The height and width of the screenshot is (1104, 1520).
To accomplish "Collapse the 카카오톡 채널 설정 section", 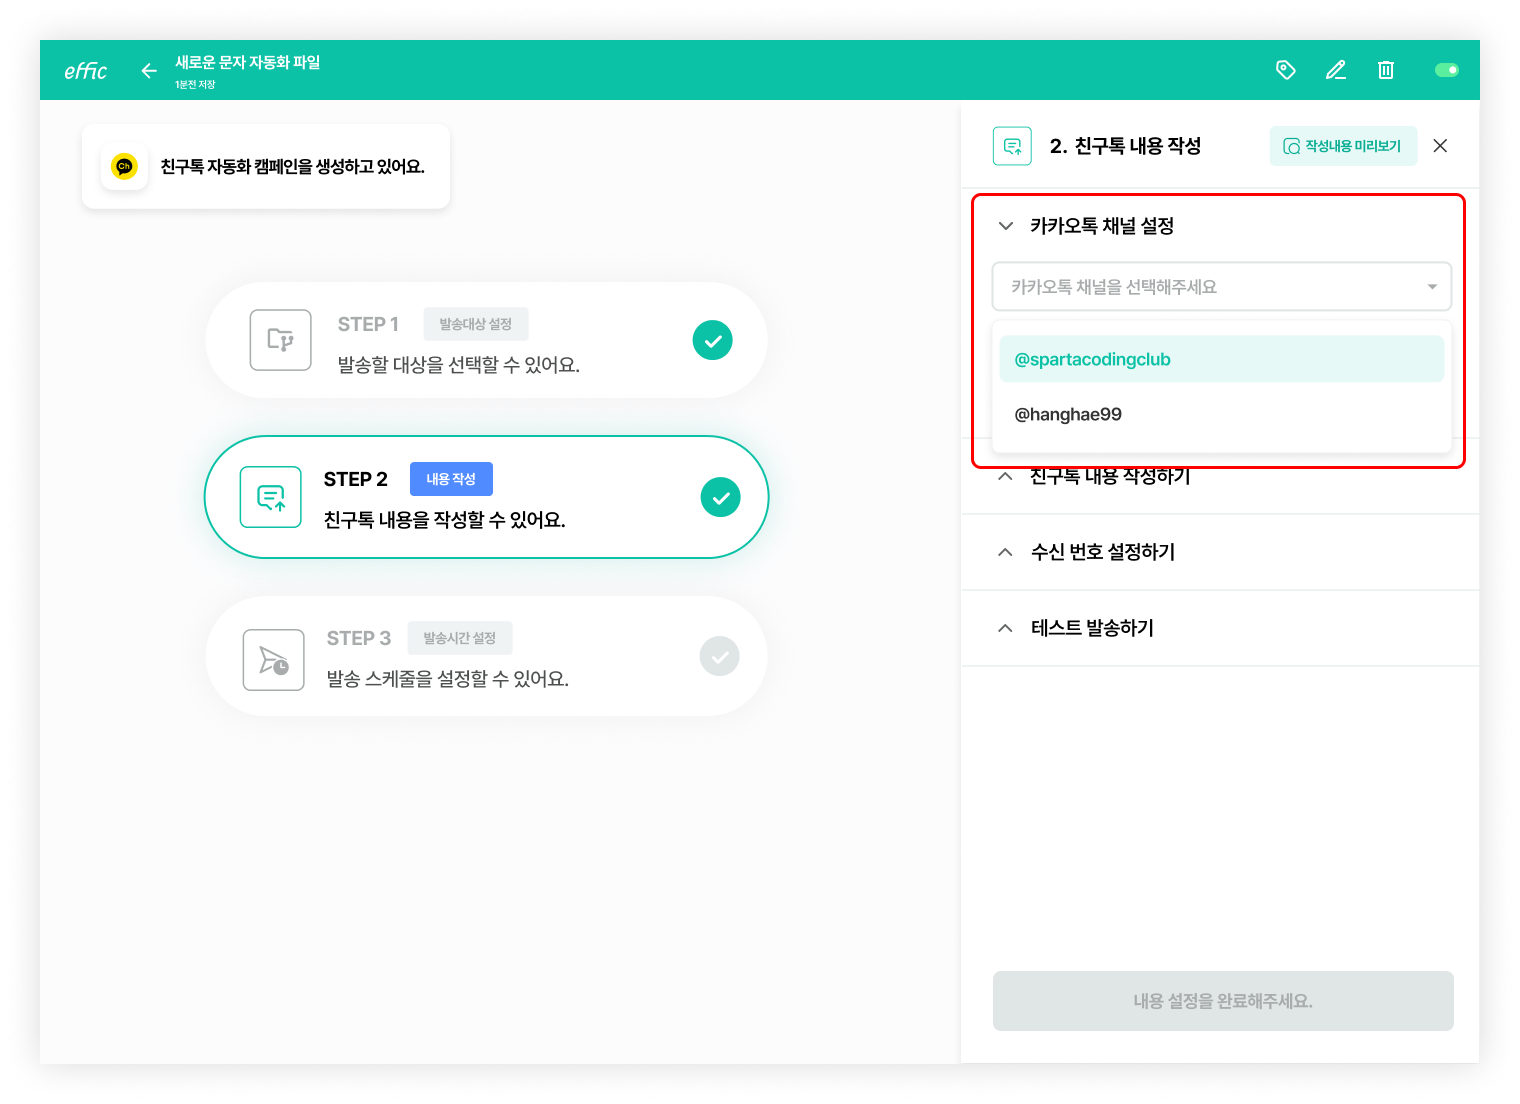I will [x=1006, y=226].
